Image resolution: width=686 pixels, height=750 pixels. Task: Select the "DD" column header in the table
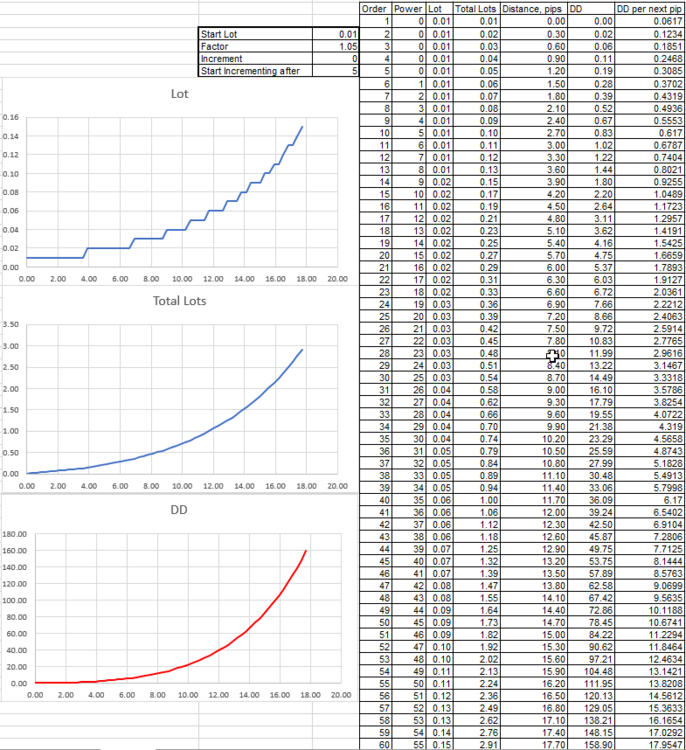click(x=591, y=9)
